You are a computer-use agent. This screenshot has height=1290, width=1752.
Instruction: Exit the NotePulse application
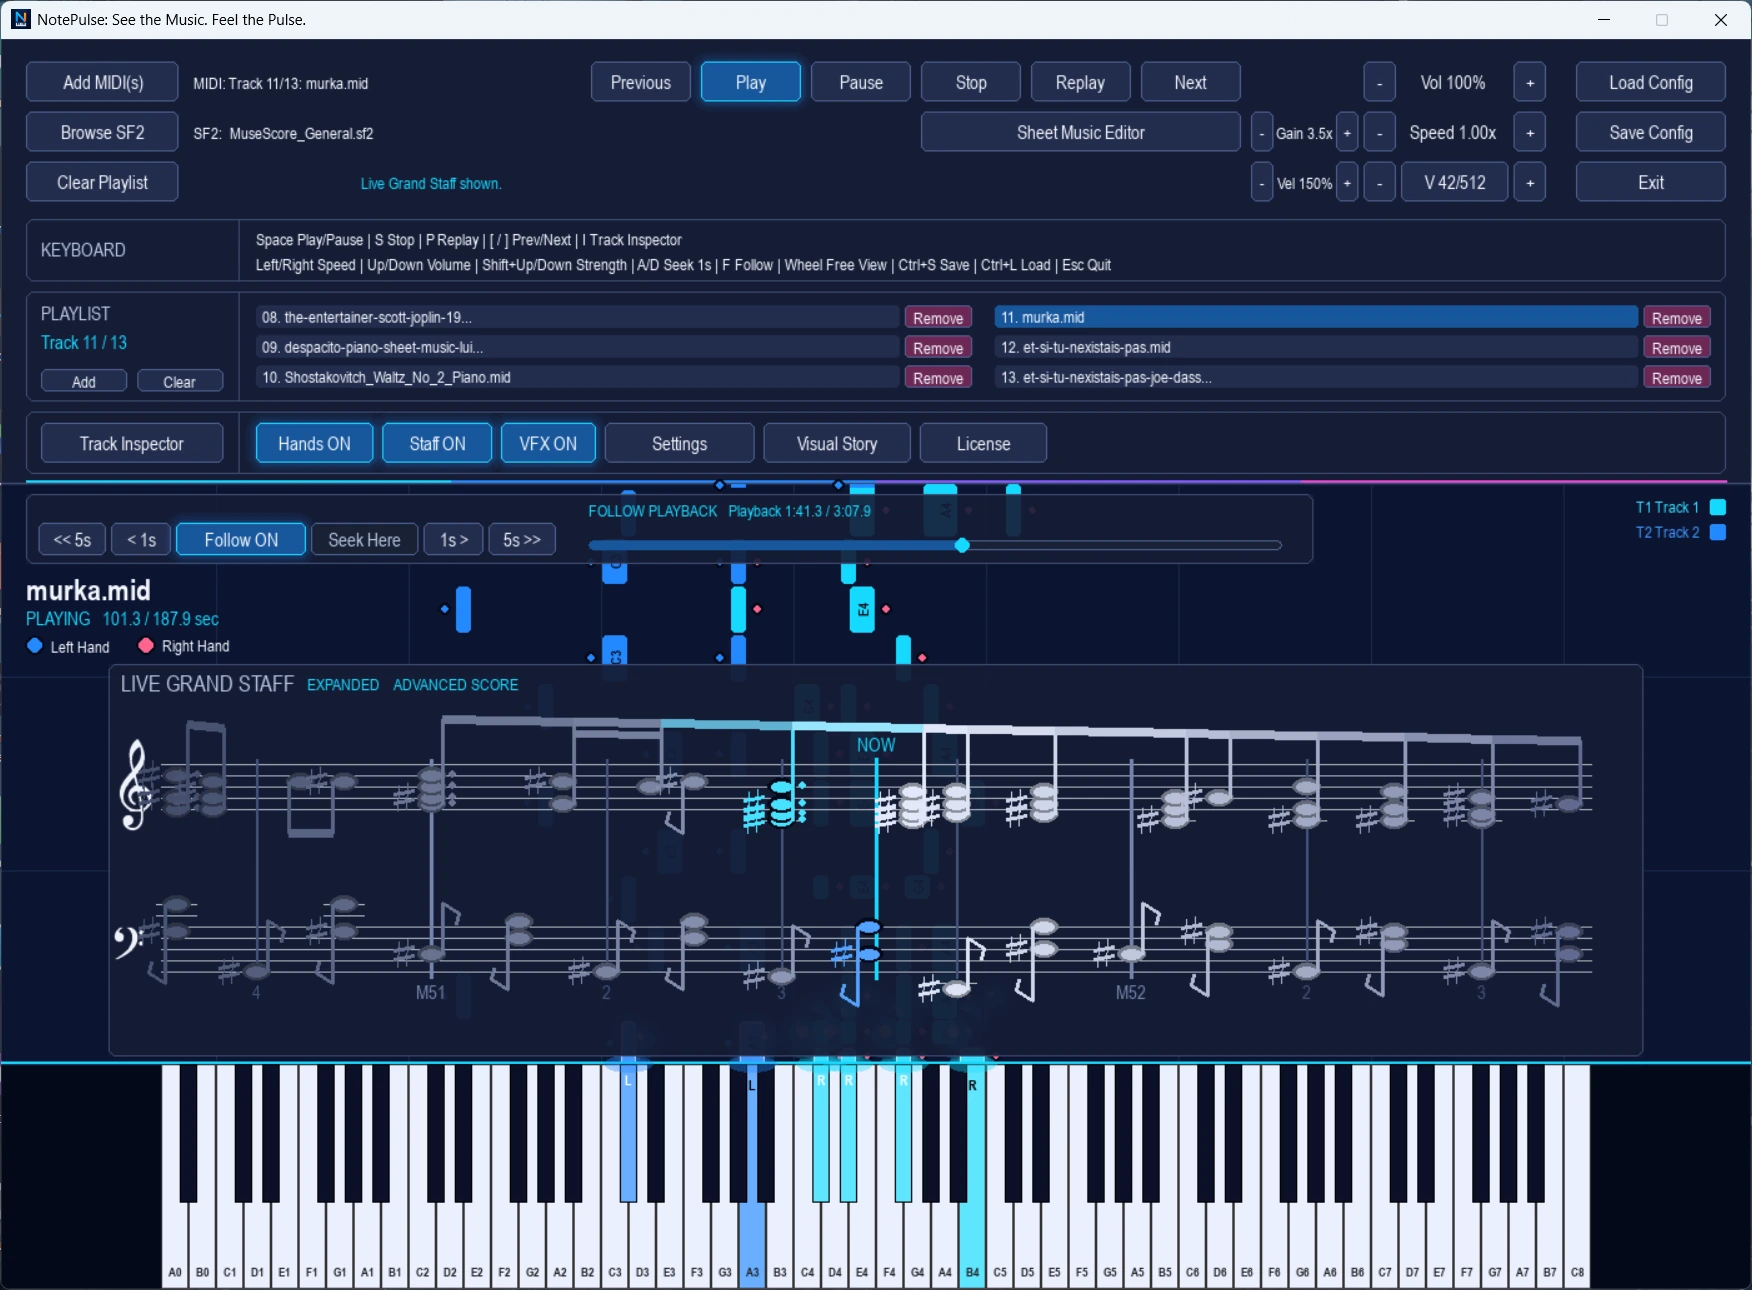(1651, 182)
